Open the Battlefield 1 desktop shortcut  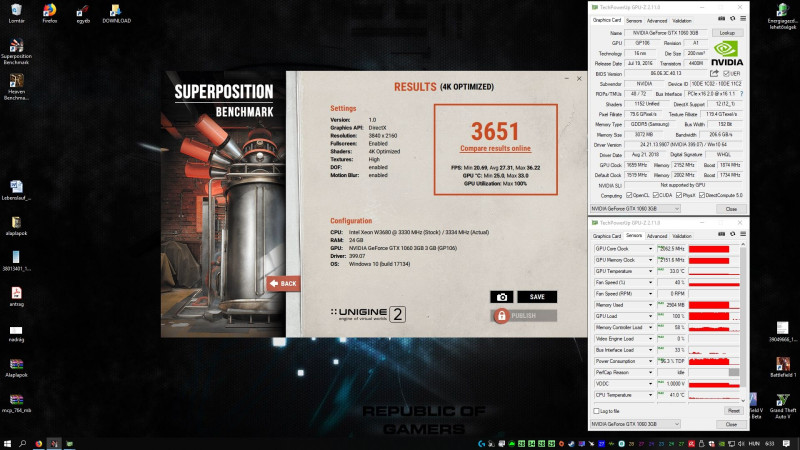[x=783, y=367]
